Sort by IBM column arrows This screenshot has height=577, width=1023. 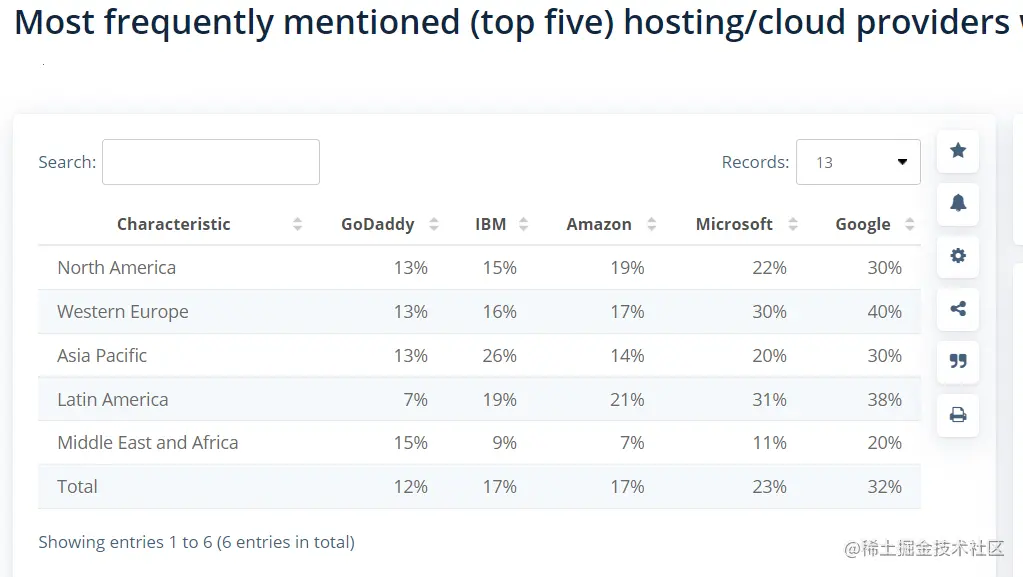523,224
